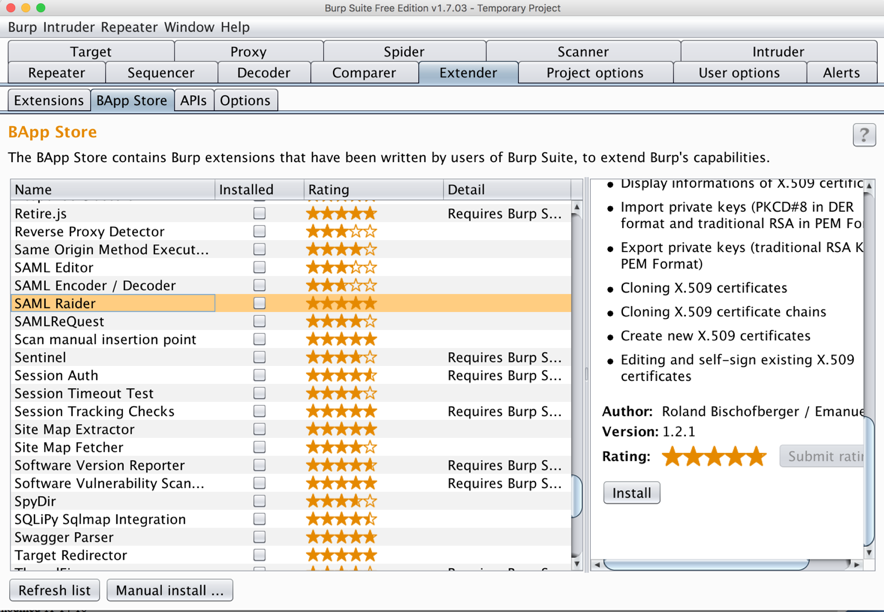Switch to the Decoder tab
Viewport: 884px width, 612px height.
tap(263, 73)
